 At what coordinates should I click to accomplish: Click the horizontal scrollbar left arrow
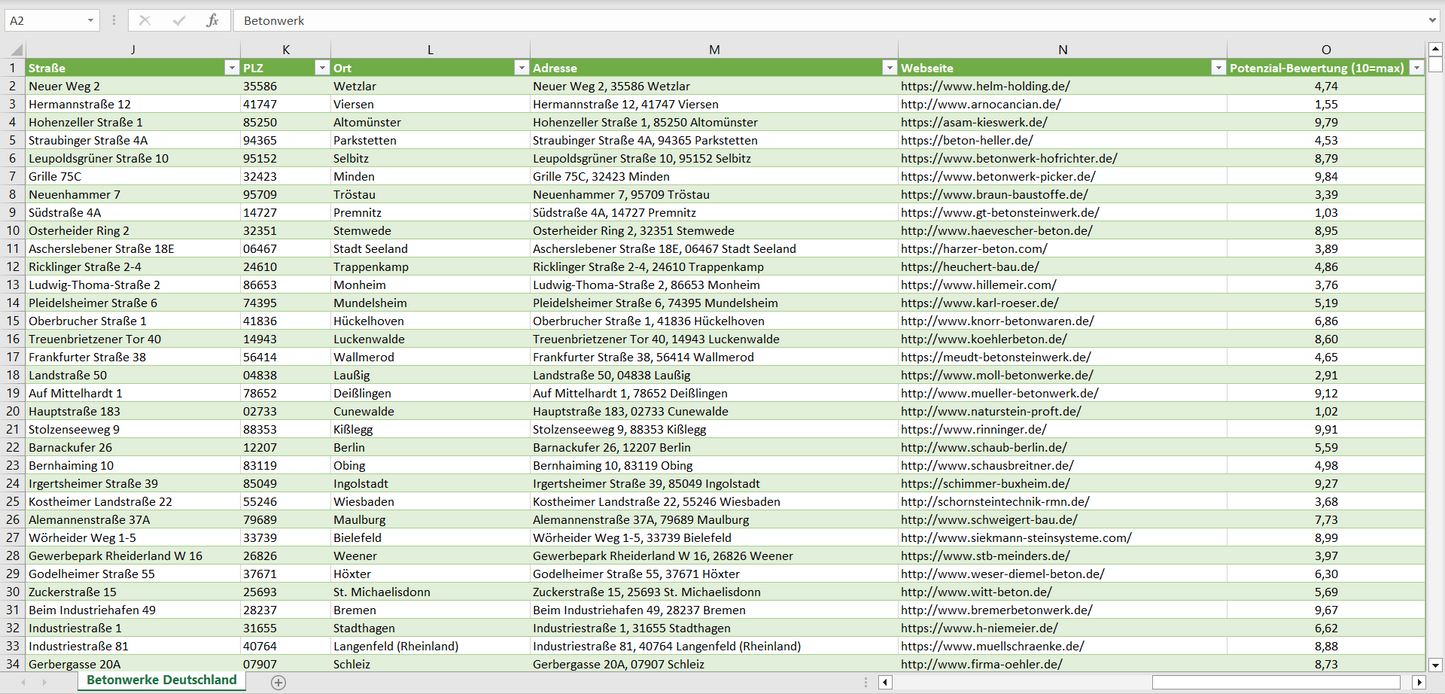885,682
